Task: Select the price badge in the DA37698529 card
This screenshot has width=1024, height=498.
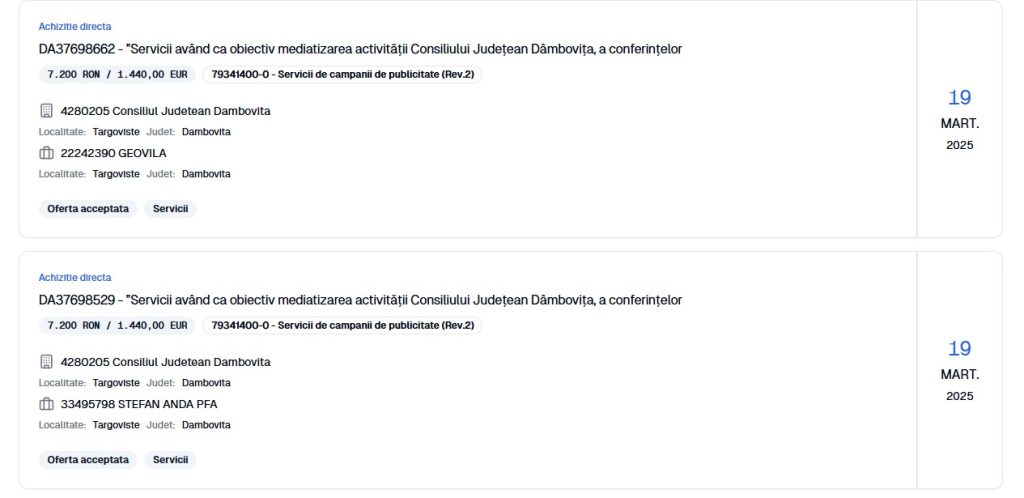Action: pos(117,325)
